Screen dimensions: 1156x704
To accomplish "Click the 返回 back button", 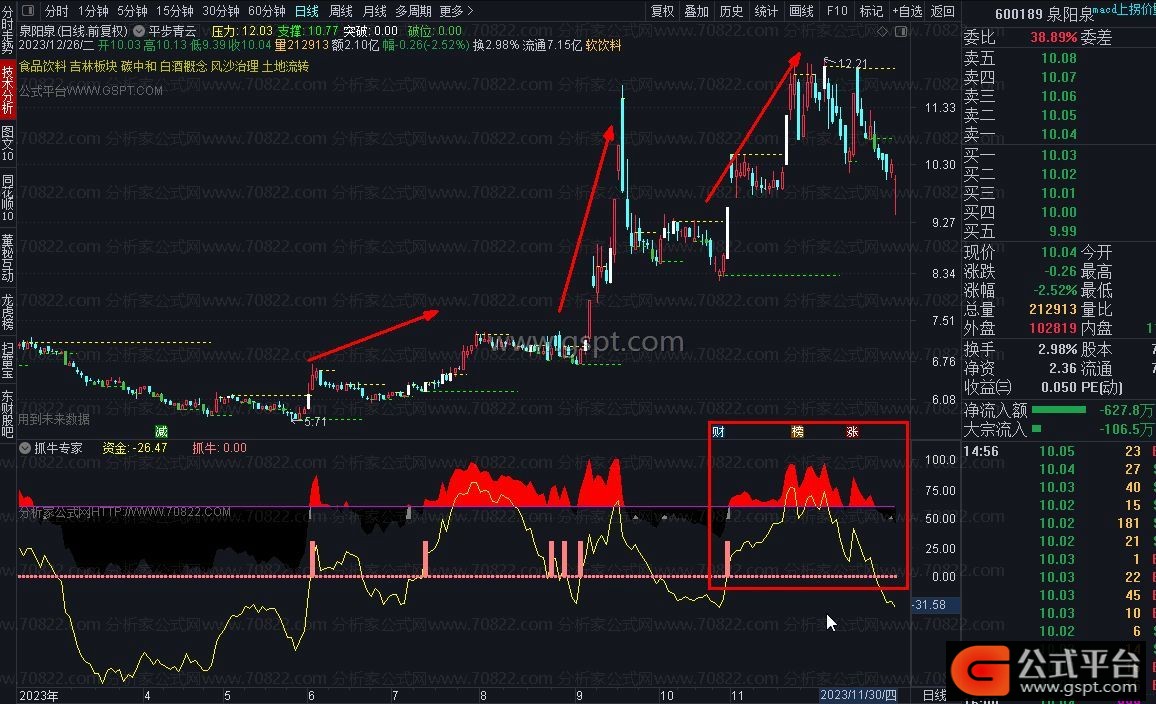I will pos(943,11).
